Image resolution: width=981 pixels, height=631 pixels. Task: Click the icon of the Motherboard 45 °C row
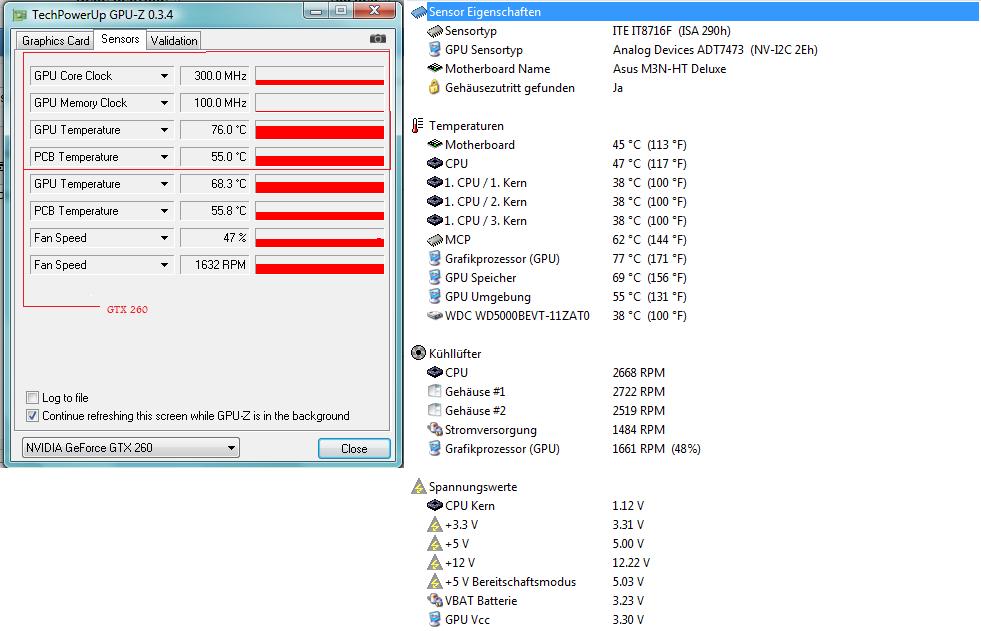(x=435, y=144)
